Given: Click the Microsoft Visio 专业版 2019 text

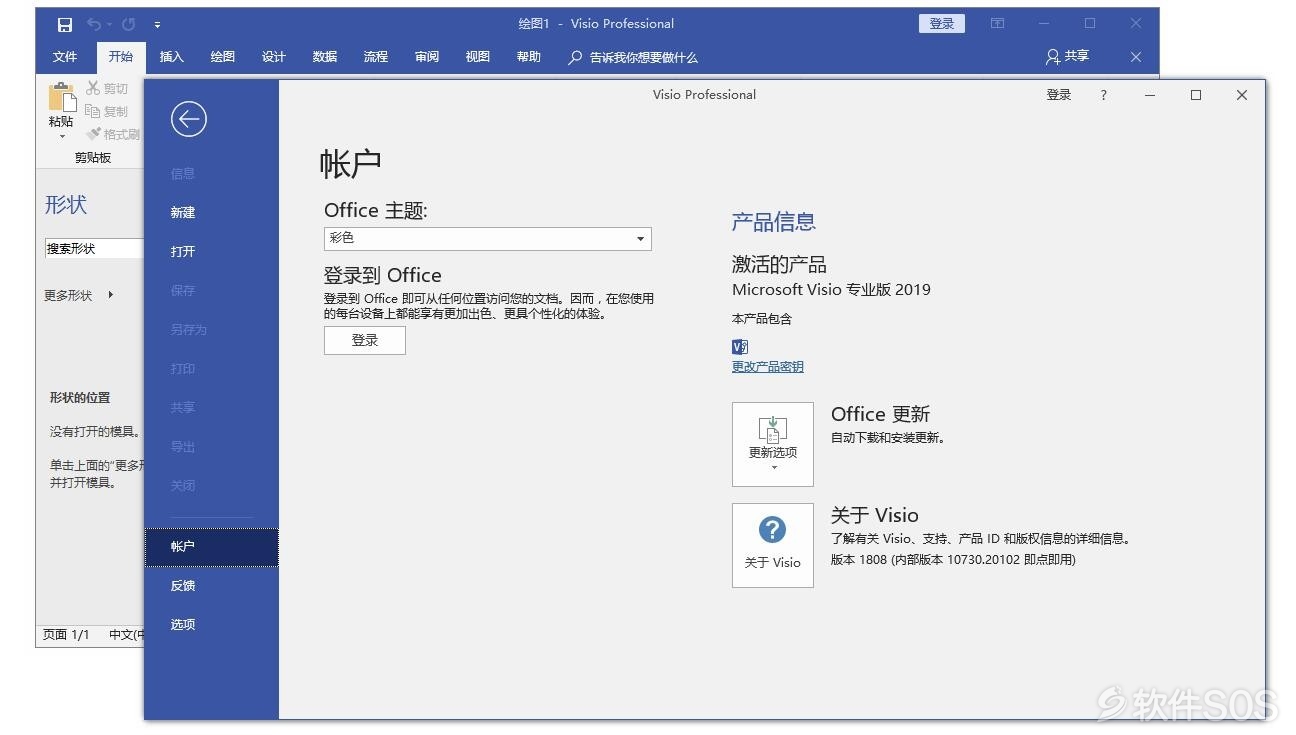Looking at the screenshot, I should tap(831, 290).
